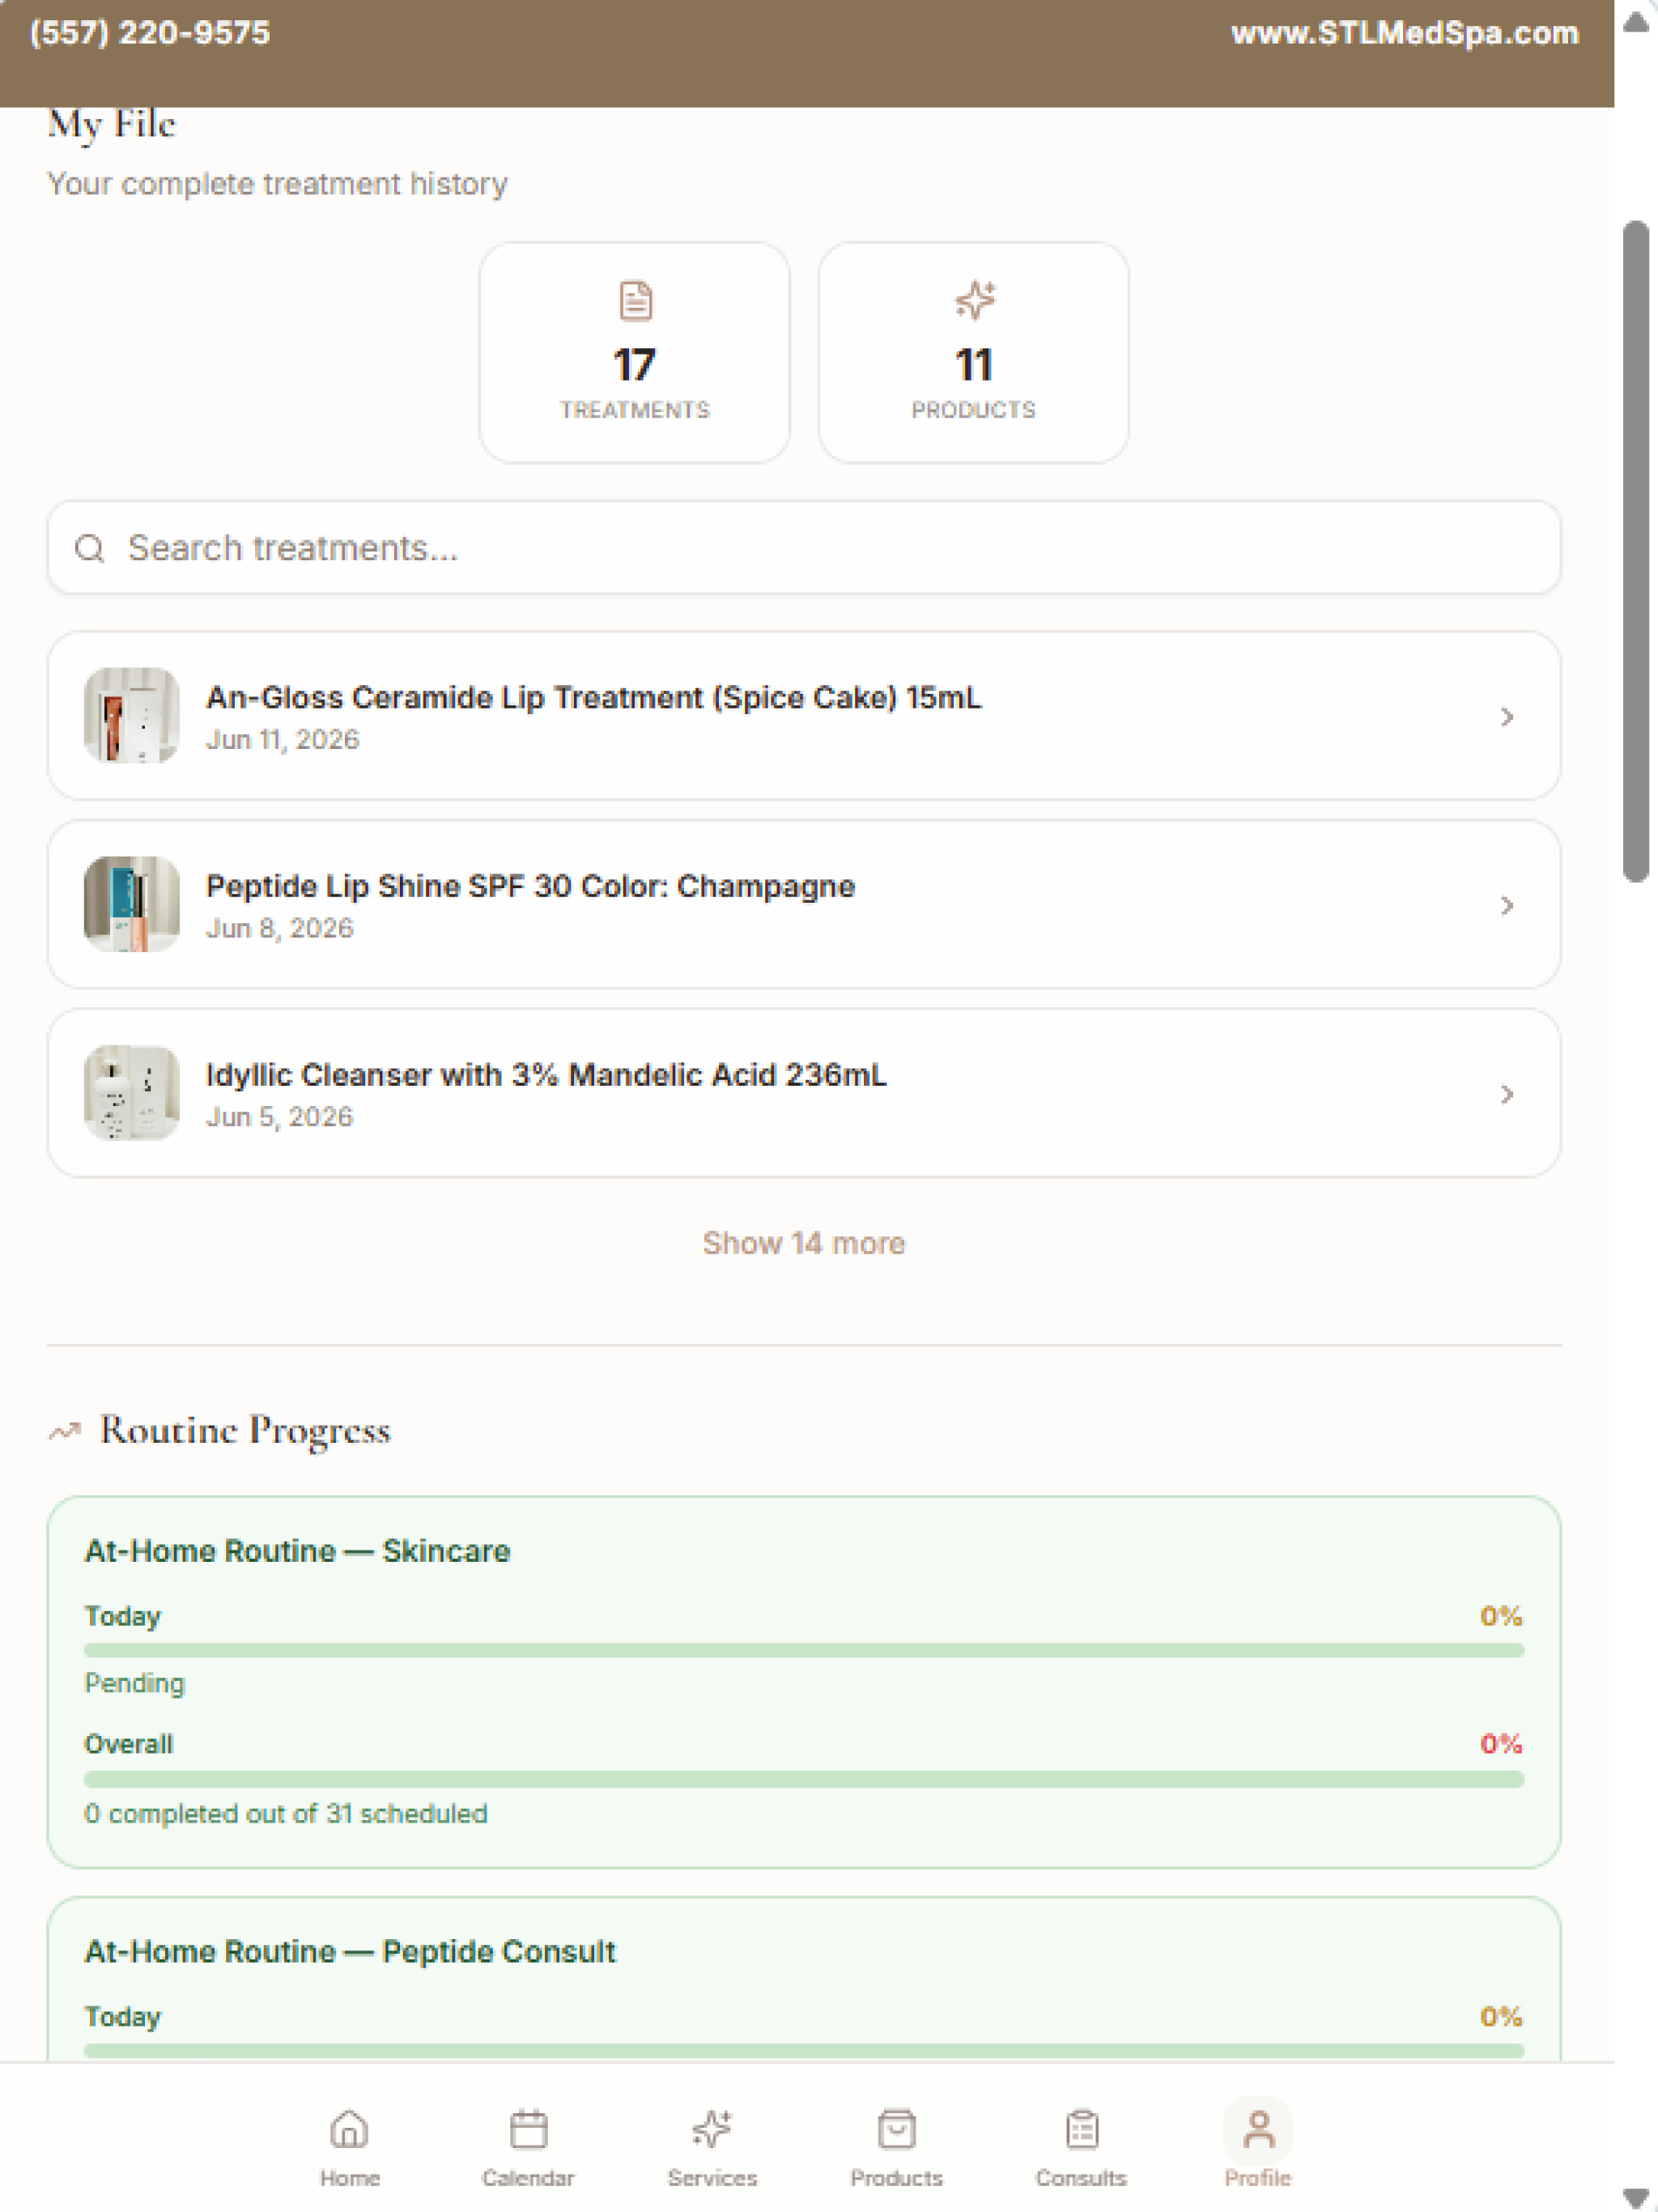Expand the An-Gloss Ceramide Lip Treatment chevron
The image size is (1658, 2212).
[x=1506, y=716]
